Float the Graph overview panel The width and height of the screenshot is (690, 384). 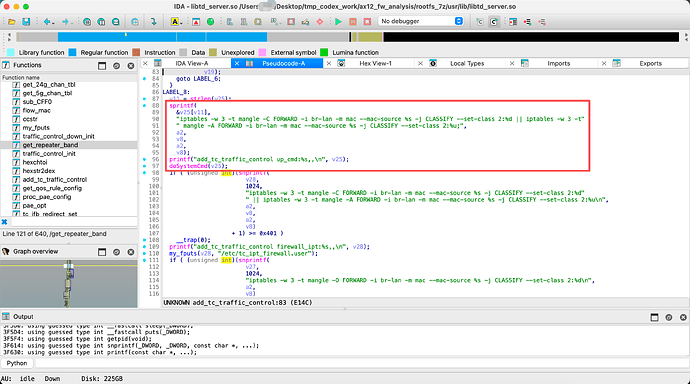(102, 252)
